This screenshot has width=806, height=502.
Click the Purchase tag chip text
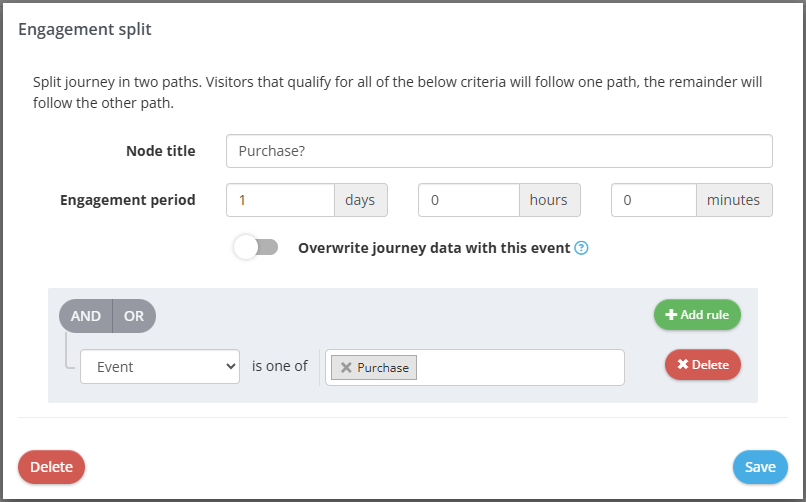[x=383, y=368]
